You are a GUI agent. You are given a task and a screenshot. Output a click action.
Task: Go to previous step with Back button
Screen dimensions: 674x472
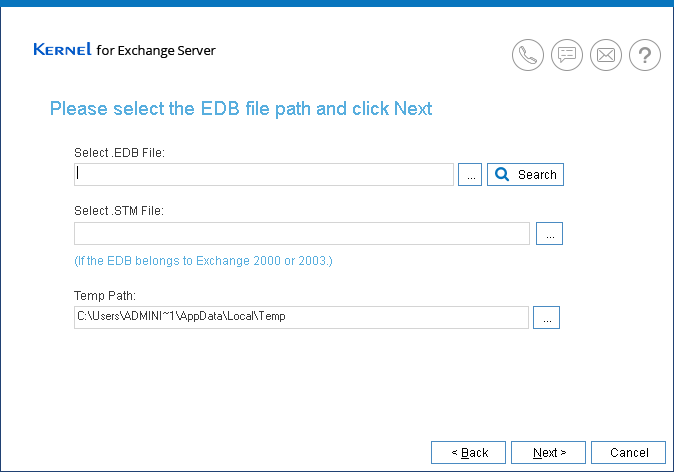point(469,453)
